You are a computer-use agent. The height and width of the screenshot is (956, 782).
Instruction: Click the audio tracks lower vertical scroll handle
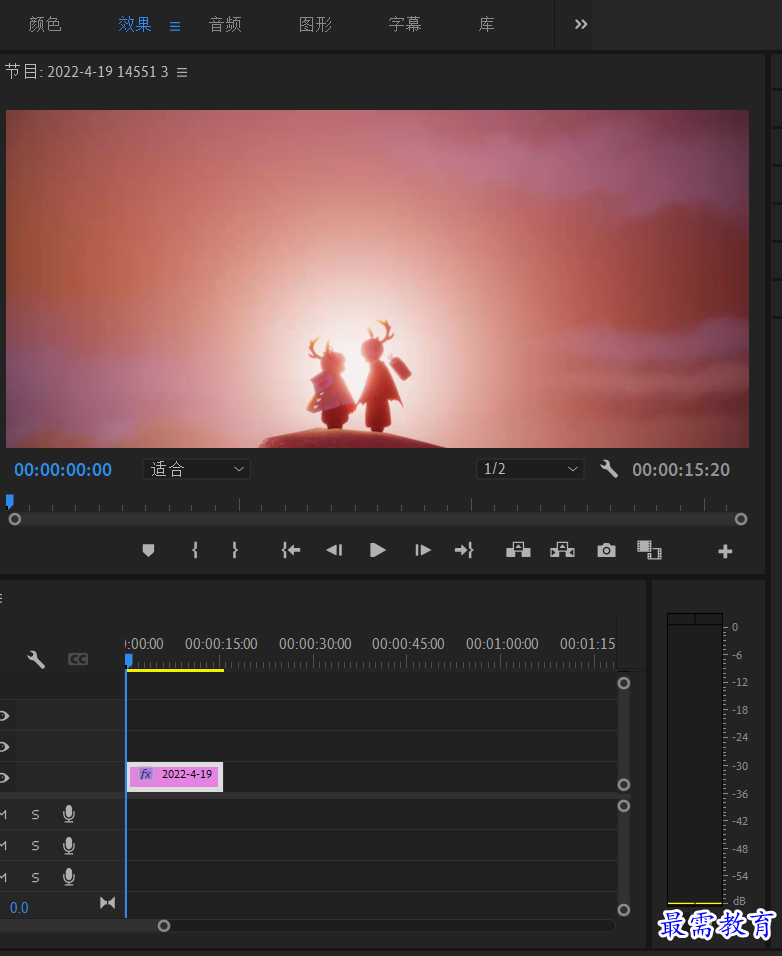[624, 910]
